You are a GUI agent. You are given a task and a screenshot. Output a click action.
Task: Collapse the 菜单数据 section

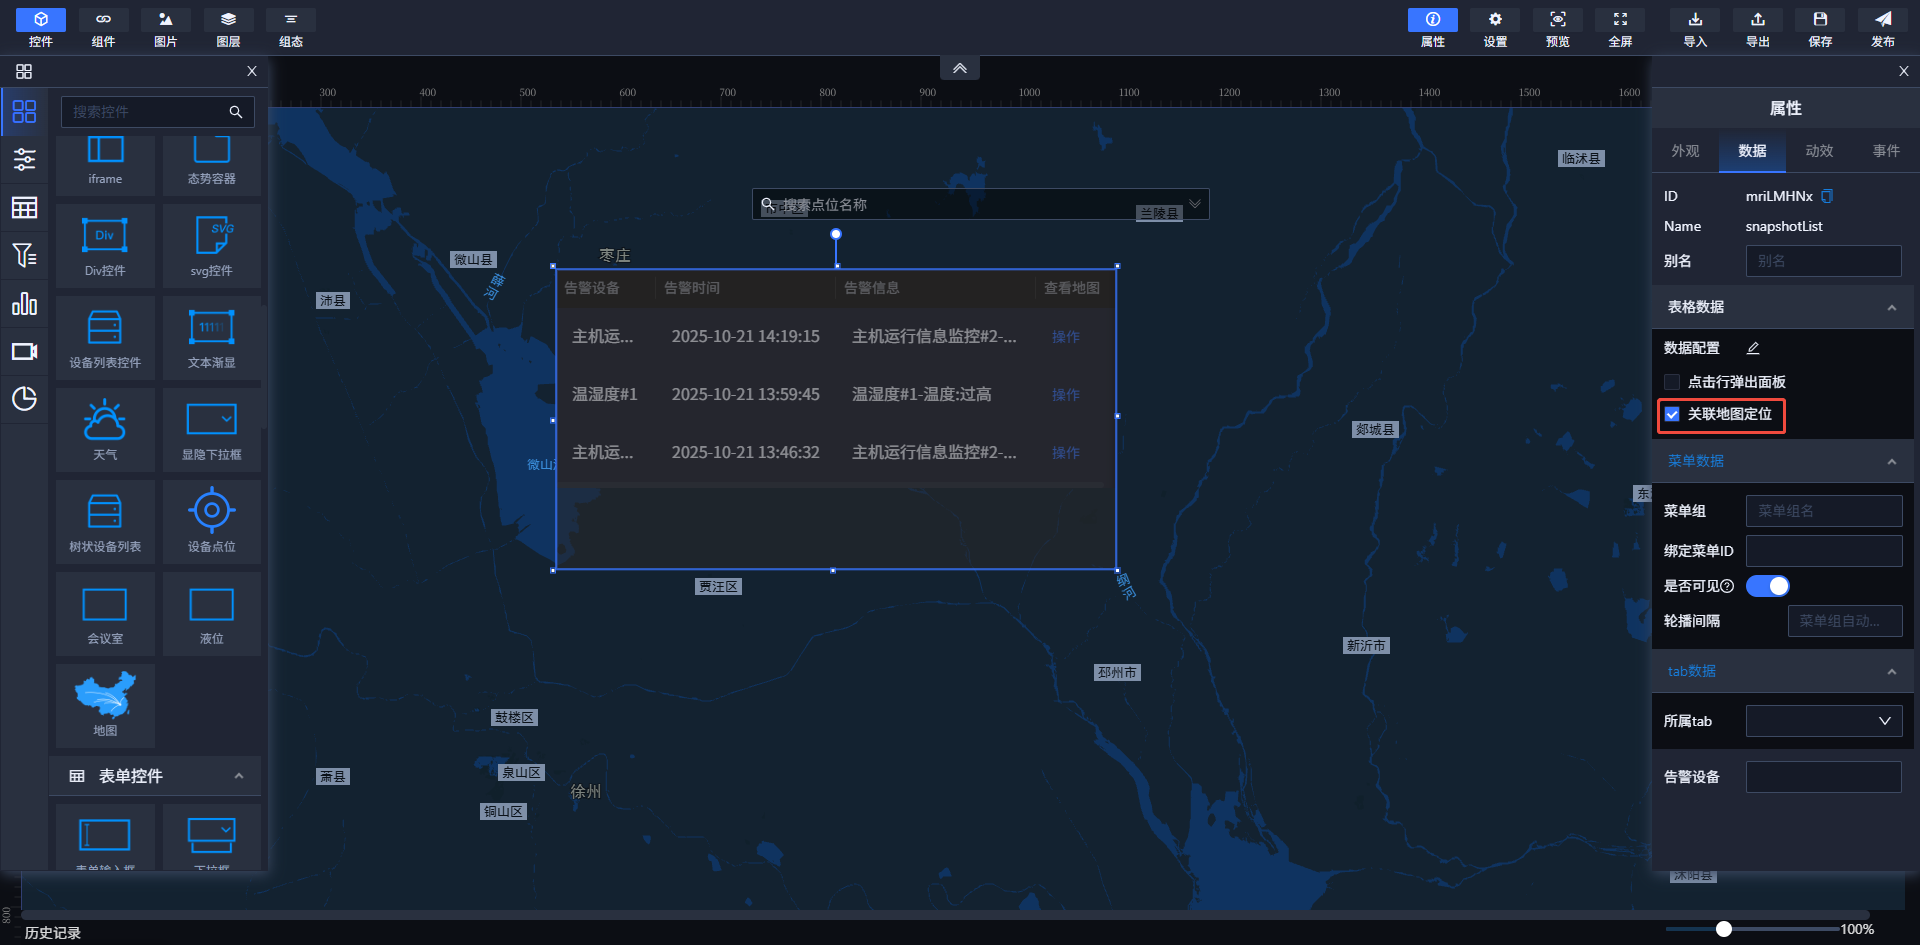(1892, 461)
